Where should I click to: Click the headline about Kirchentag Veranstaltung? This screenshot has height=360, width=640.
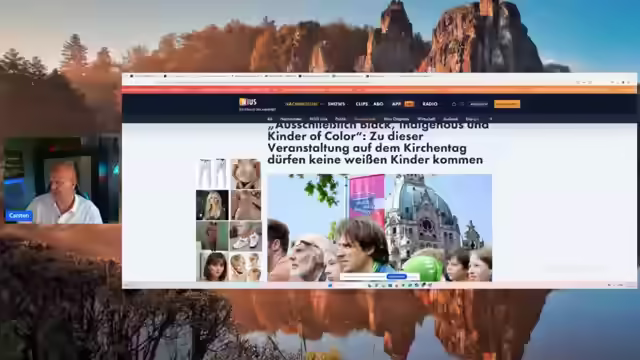[x=378, y=144]
